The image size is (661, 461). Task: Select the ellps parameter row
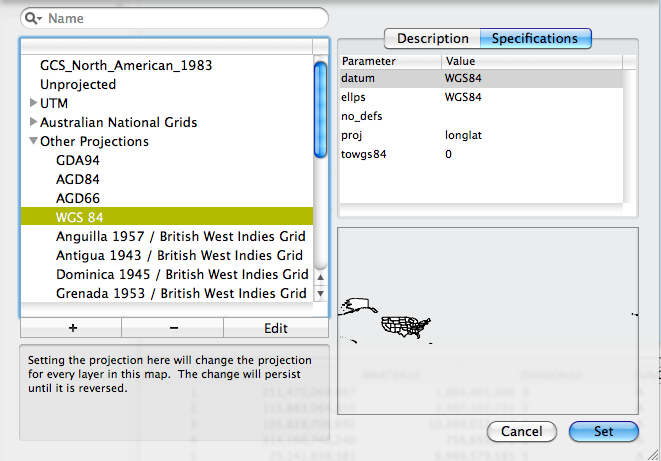point(480,97)
